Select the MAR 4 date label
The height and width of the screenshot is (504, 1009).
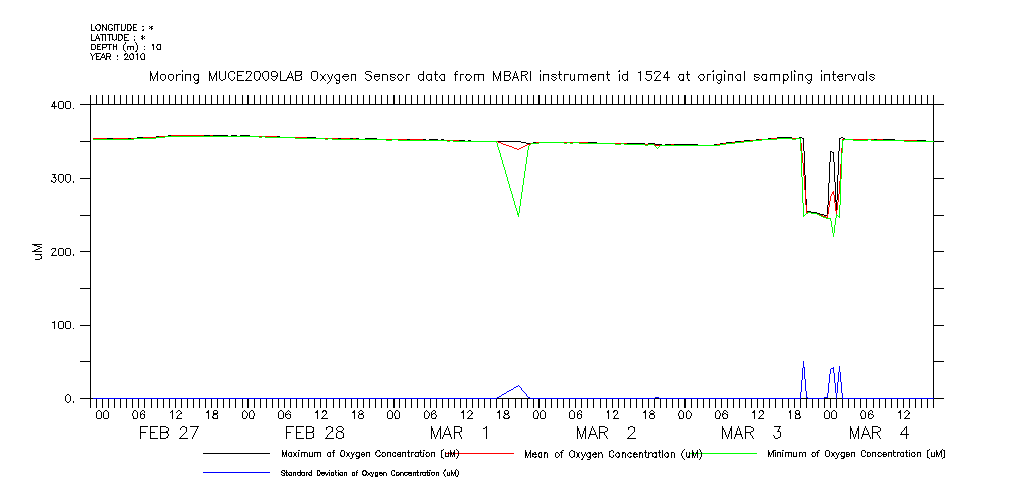click(879, 433)
